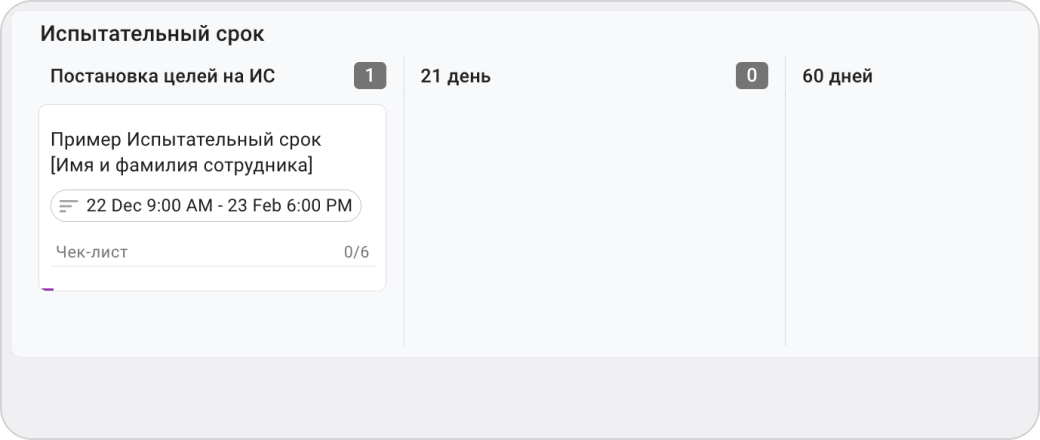Select the "60 дней" column header
The height and width of the screenshot is (440, 1040).
click(837, 76)
